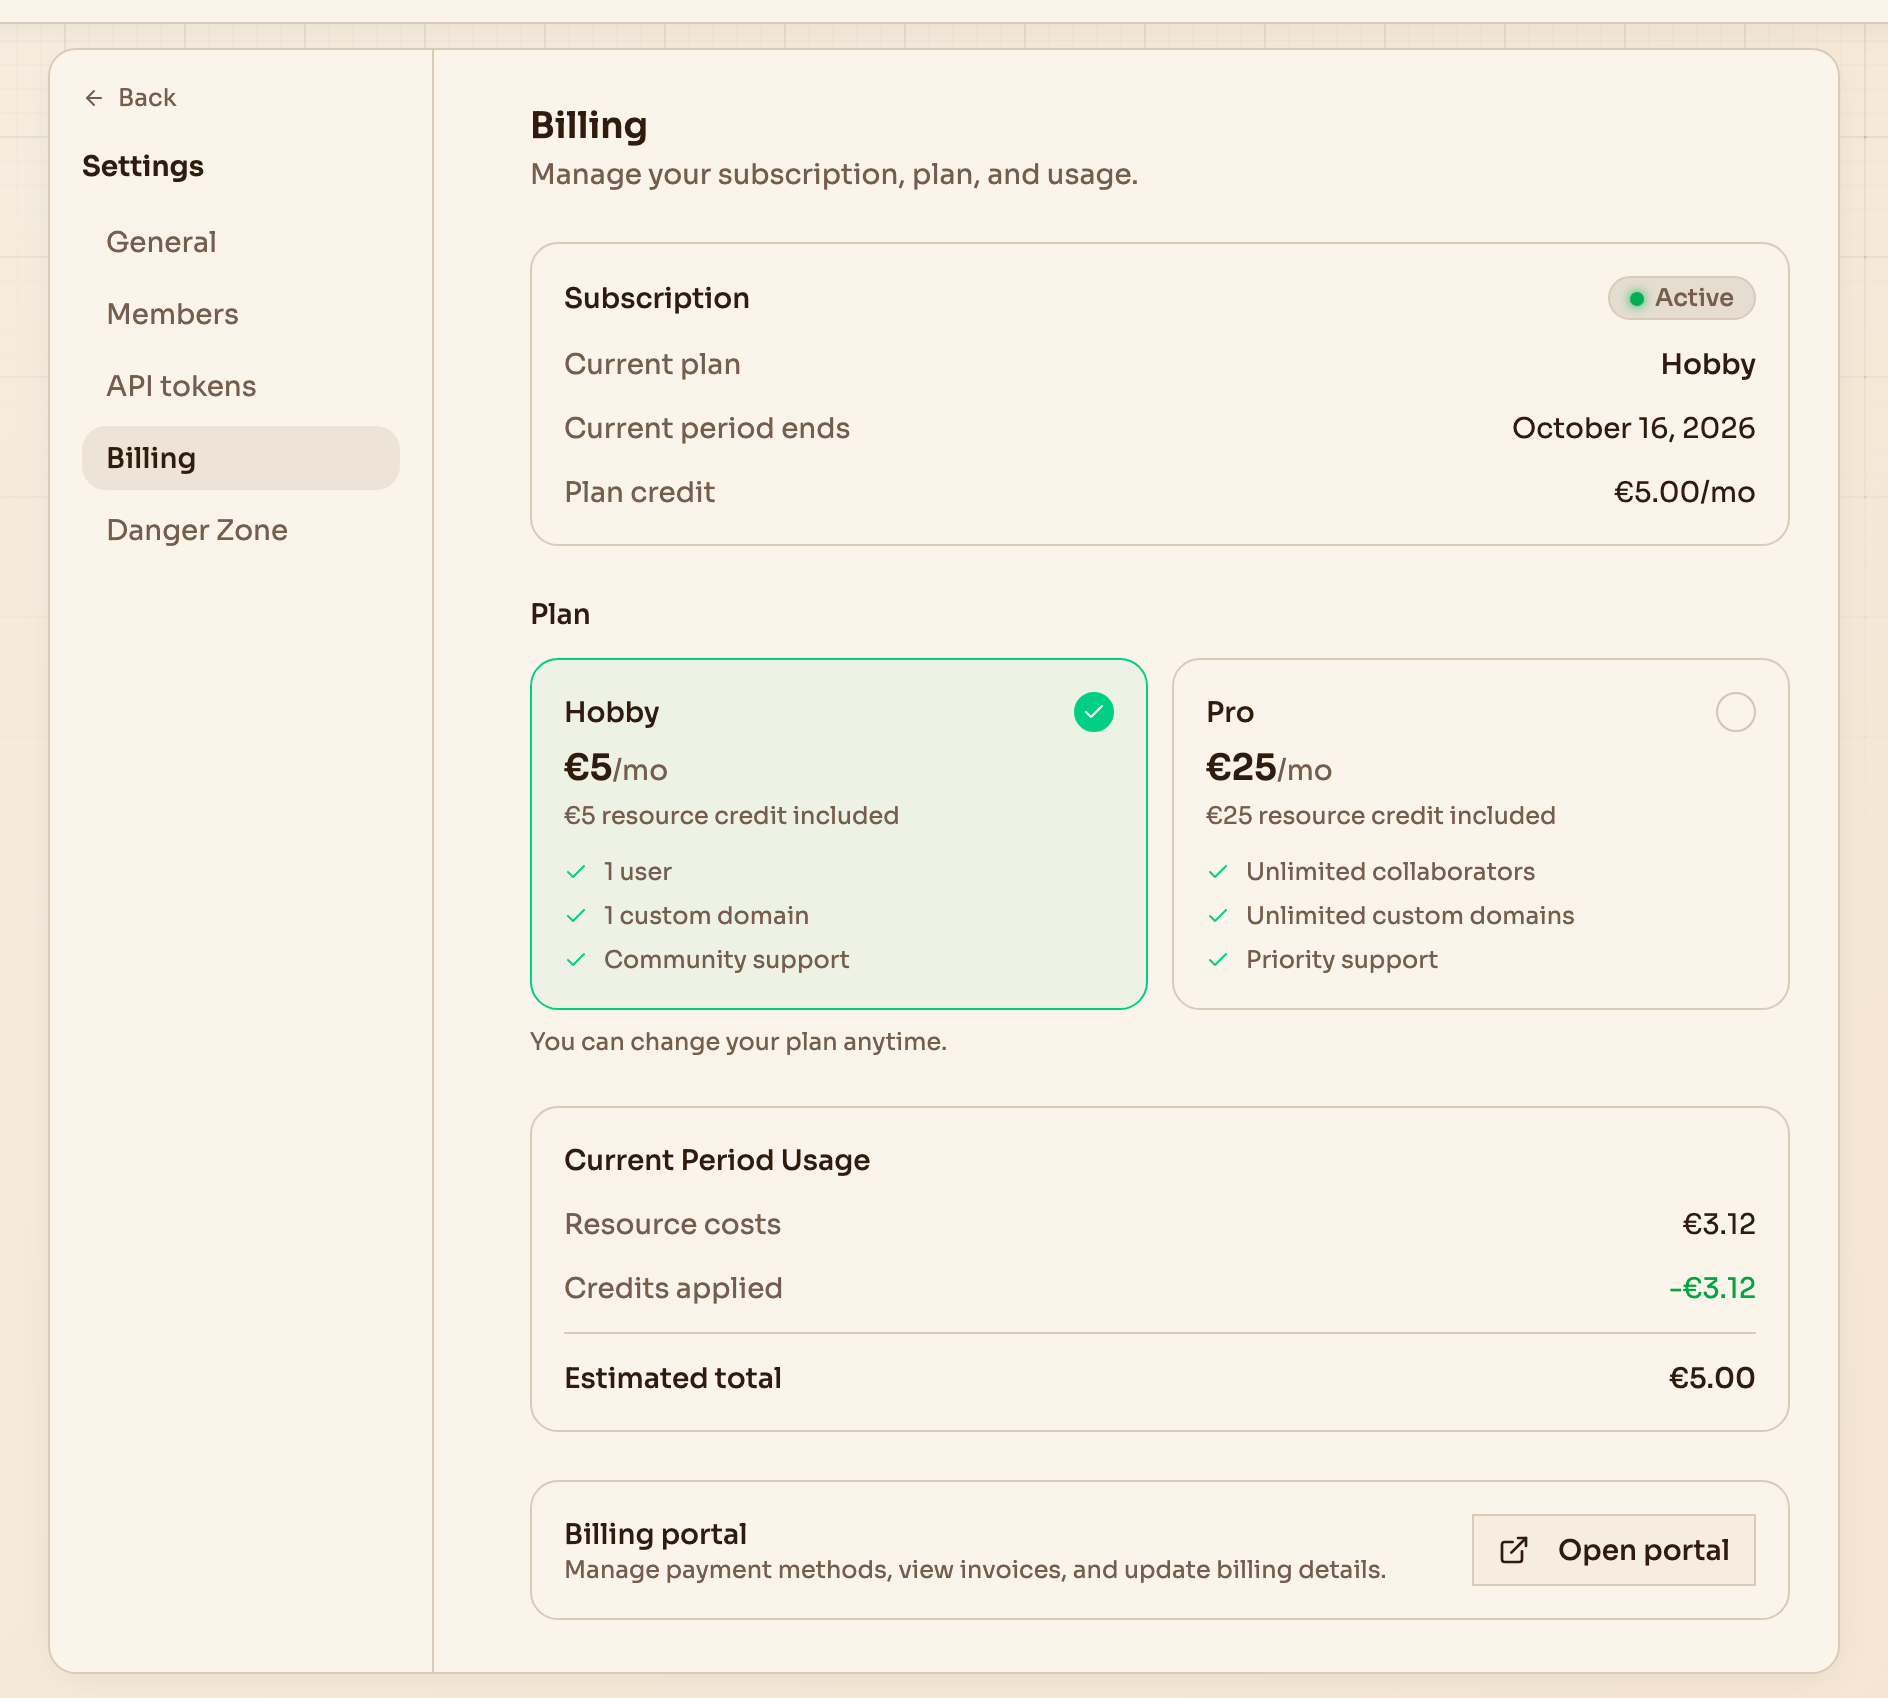Click the green -€3.12 credits value
Screen dimensions: 1888x1698
1712,1288
